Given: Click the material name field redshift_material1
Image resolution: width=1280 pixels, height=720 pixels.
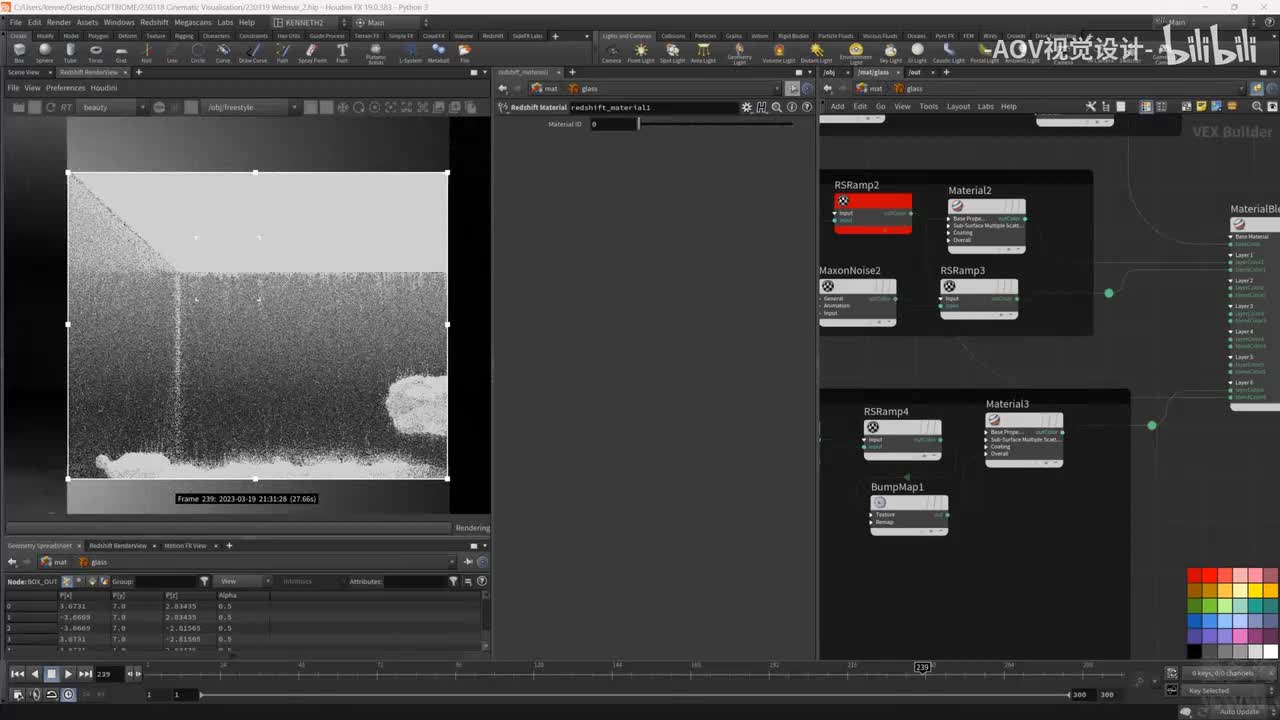Looking at the screenshot, I should [653, 107].
